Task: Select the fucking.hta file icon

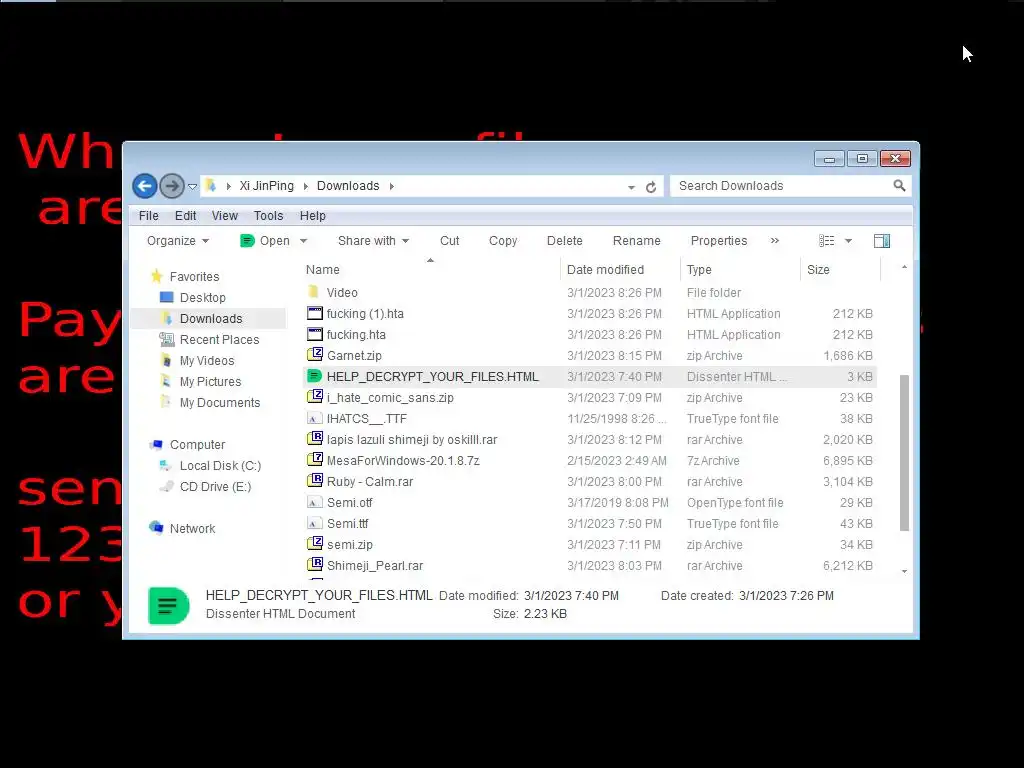Action: tap(315, 334)
